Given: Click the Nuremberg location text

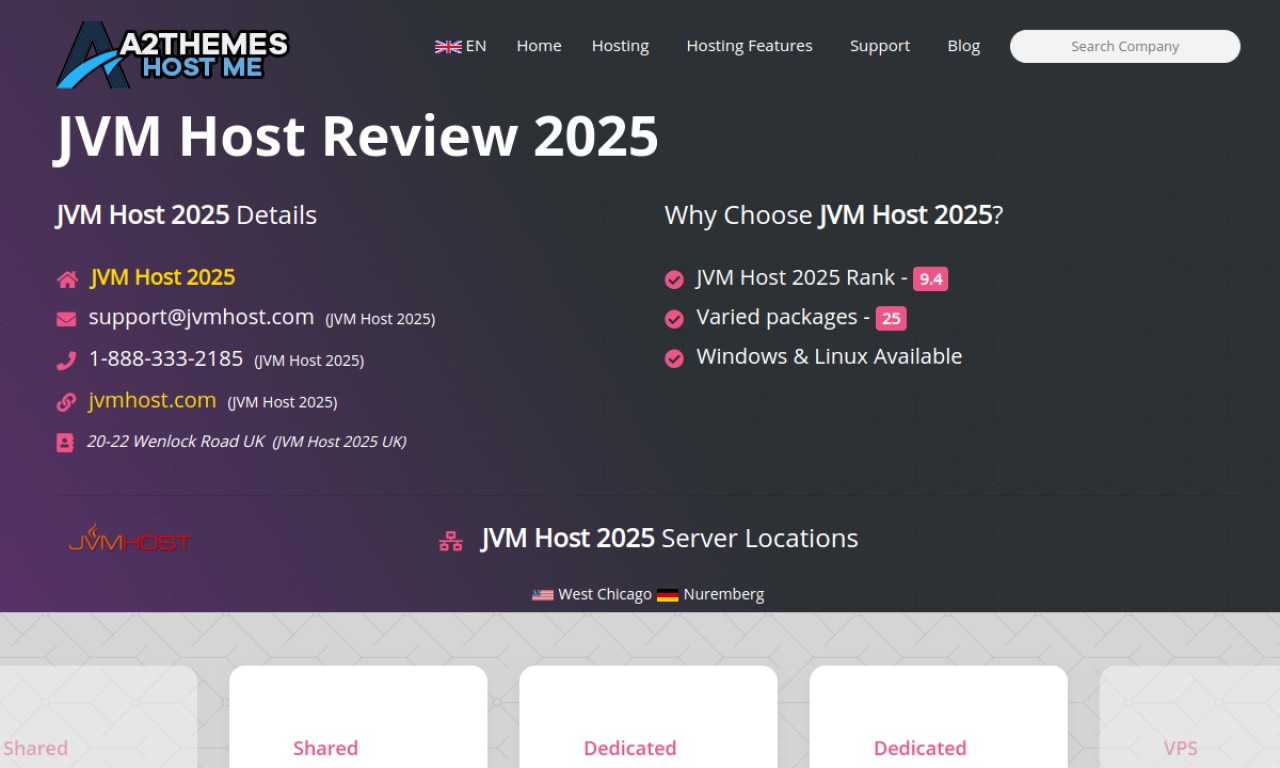Looking at the screenshot, I should [x=724, y=594].
